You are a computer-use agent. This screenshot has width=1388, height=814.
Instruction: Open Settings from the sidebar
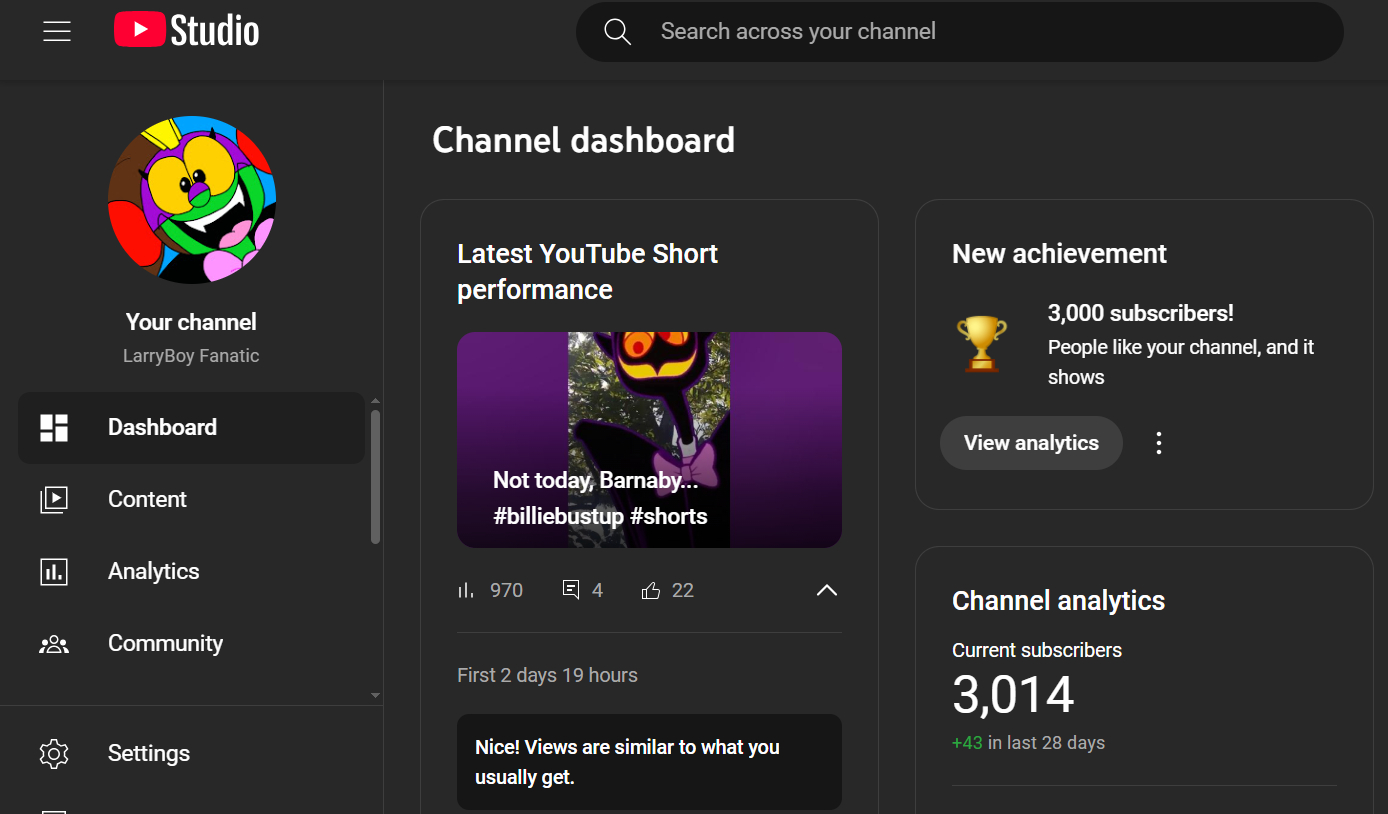(149, 754)
